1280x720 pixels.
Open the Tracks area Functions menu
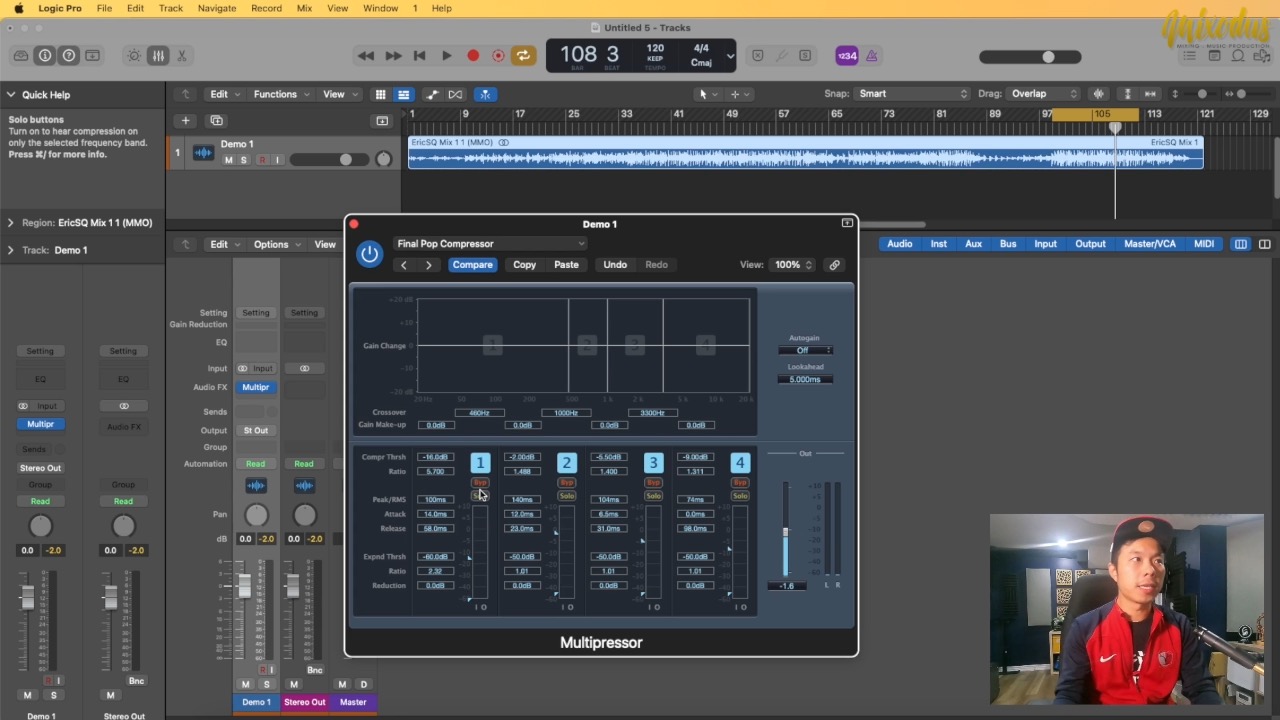point(280,94)
